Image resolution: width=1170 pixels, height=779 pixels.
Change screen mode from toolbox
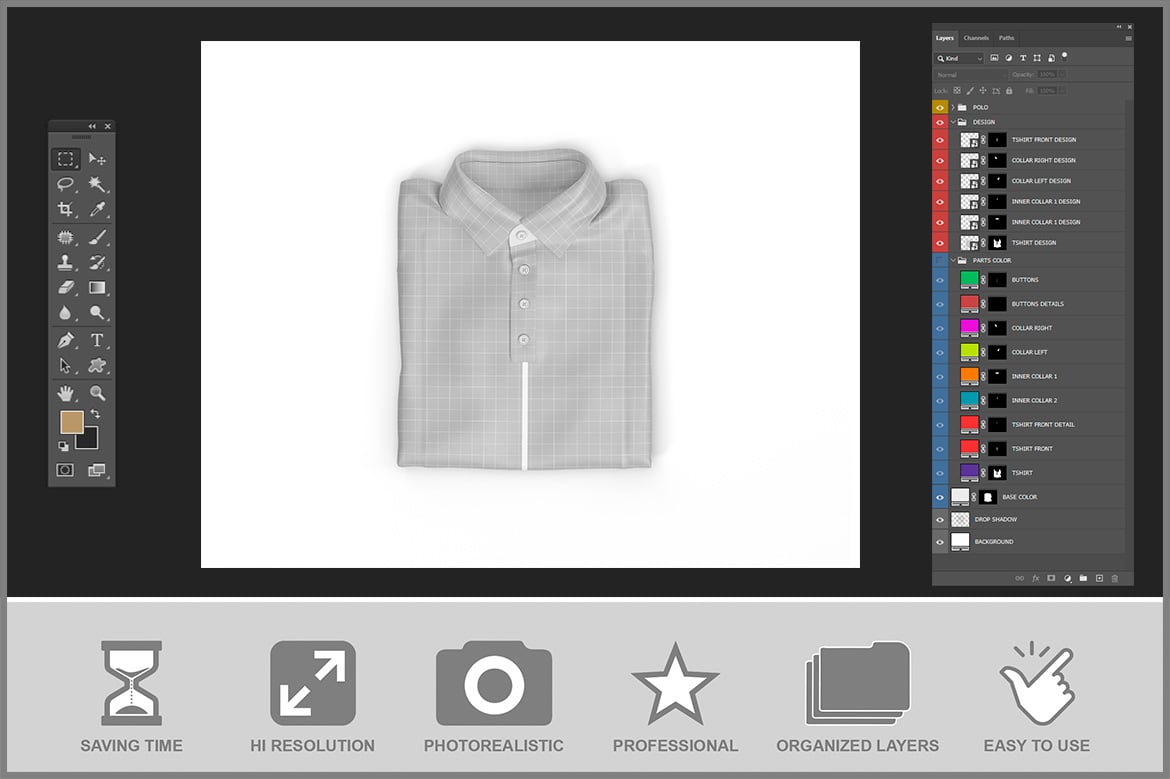pos(97,469)
